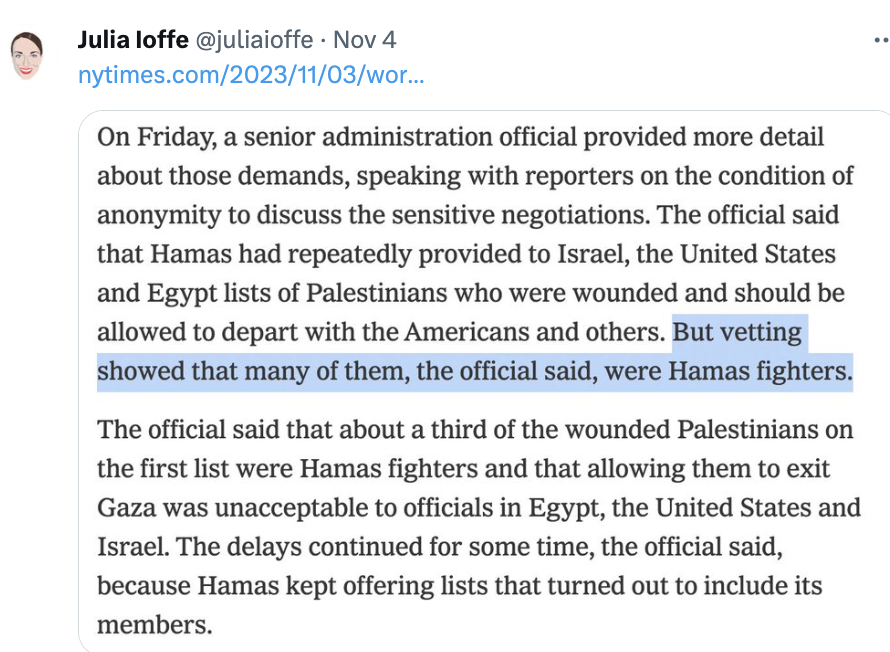Click highlighted line ending 'were Hamas fighters.'
890x652 pixels.
tap(475, 372)
